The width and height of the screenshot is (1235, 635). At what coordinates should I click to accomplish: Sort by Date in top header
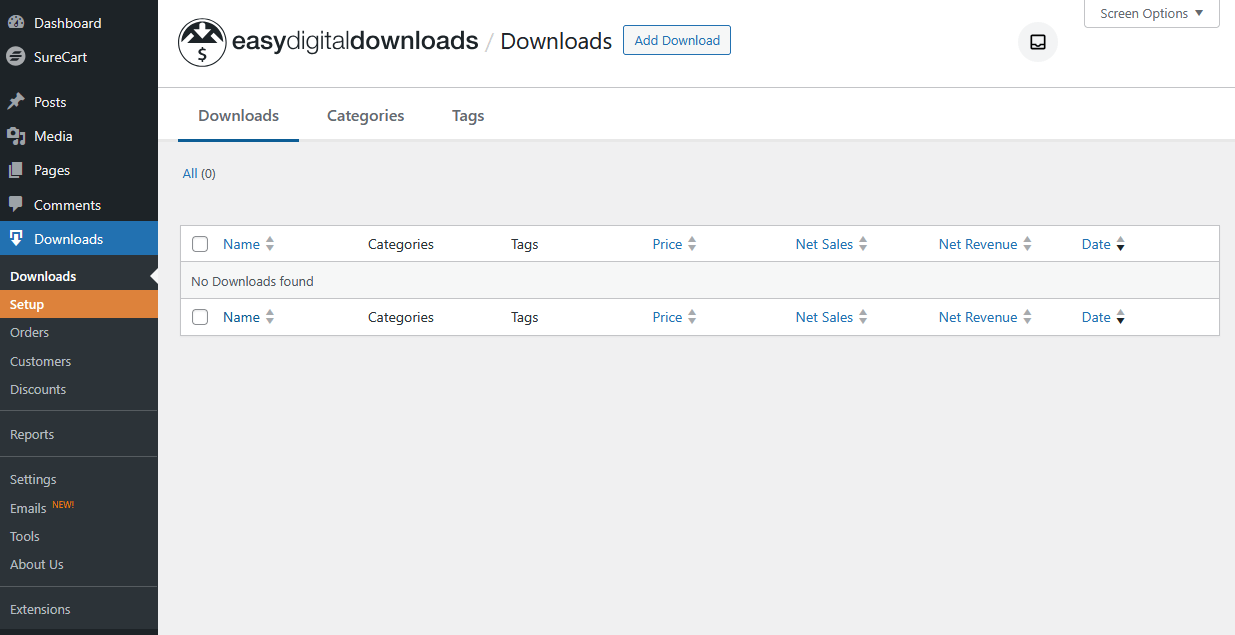tap(1096, 244)
